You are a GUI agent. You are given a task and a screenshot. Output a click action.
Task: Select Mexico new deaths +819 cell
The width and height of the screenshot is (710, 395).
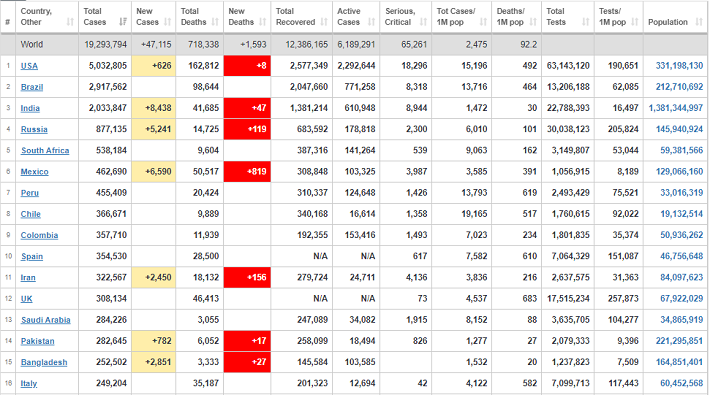pos(247,172)
